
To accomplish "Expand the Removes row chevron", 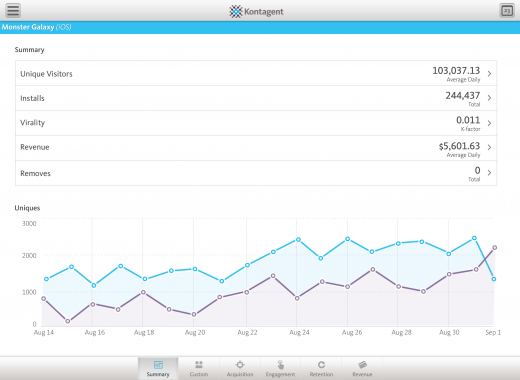I will pyautogui.click(x=489, y=173).
